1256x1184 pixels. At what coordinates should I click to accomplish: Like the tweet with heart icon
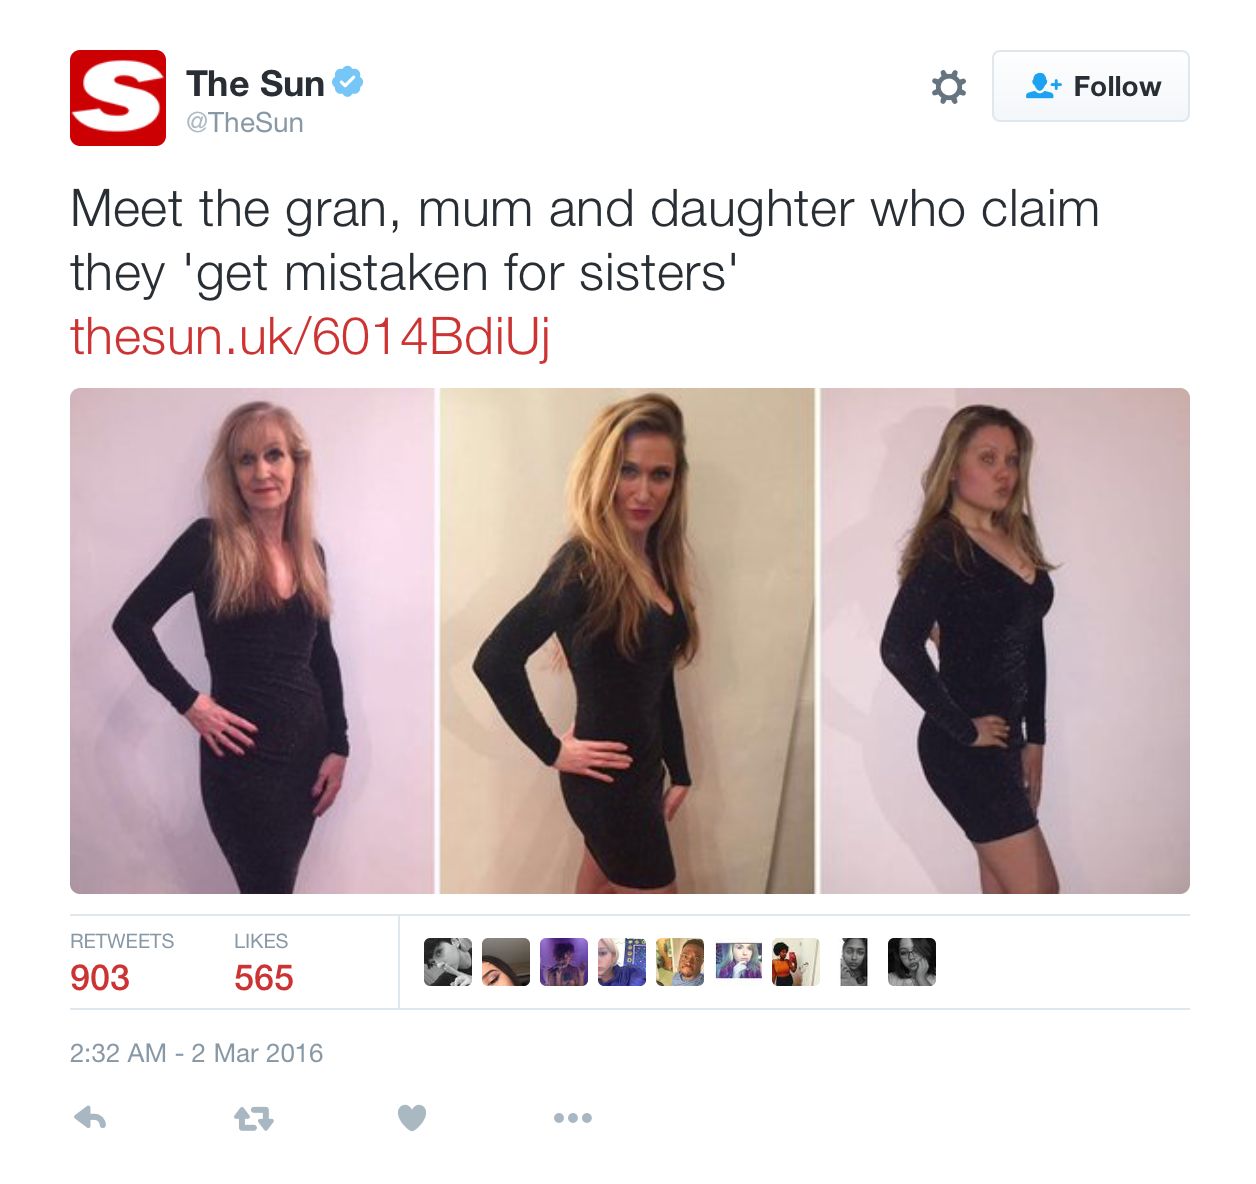point(412,1117)
